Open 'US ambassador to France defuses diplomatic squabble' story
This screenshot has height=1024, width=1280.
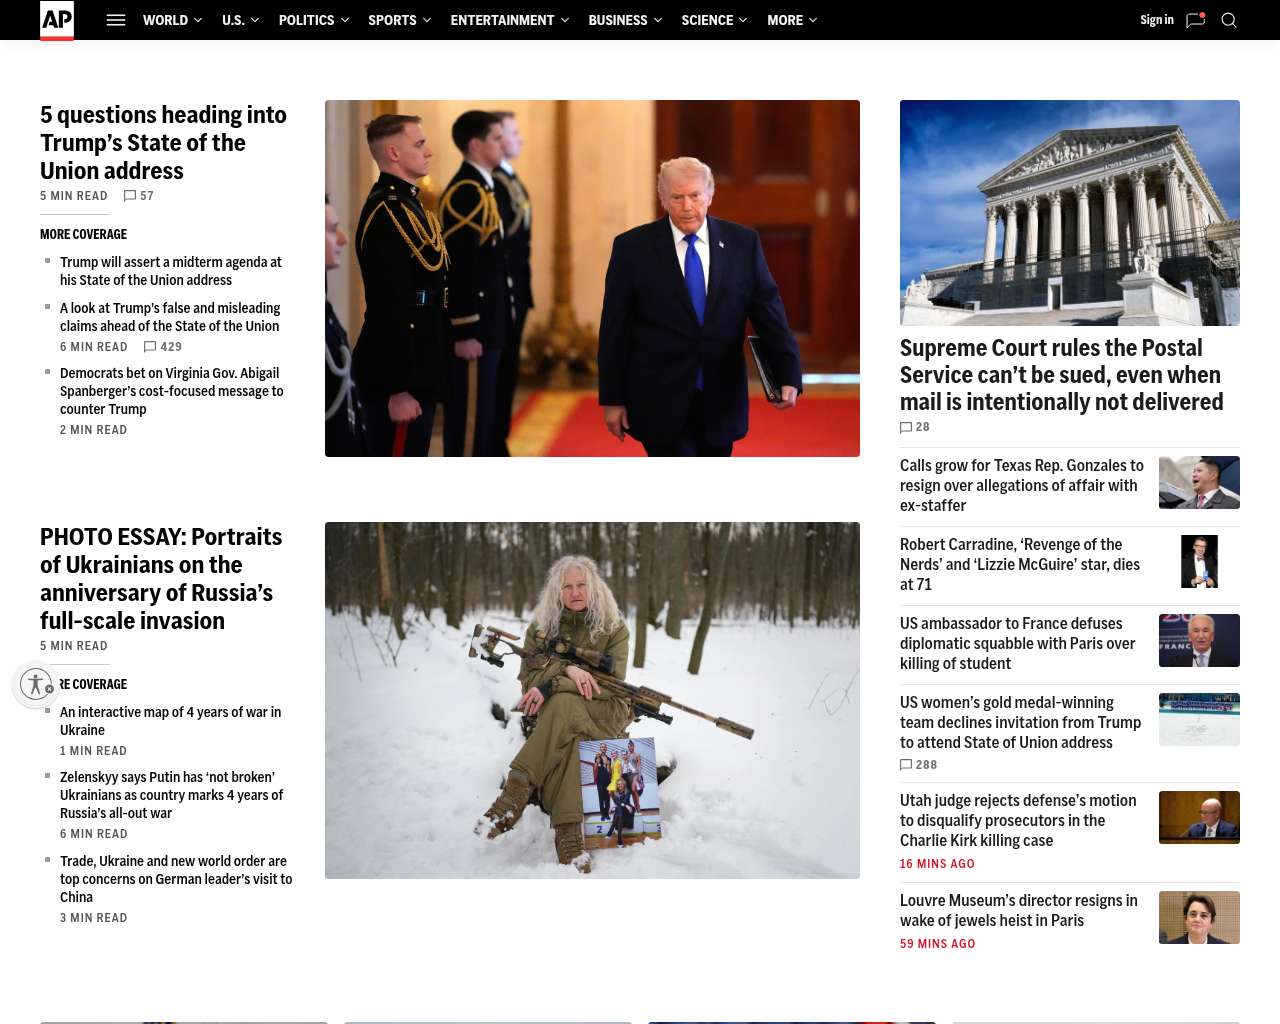1018,644
